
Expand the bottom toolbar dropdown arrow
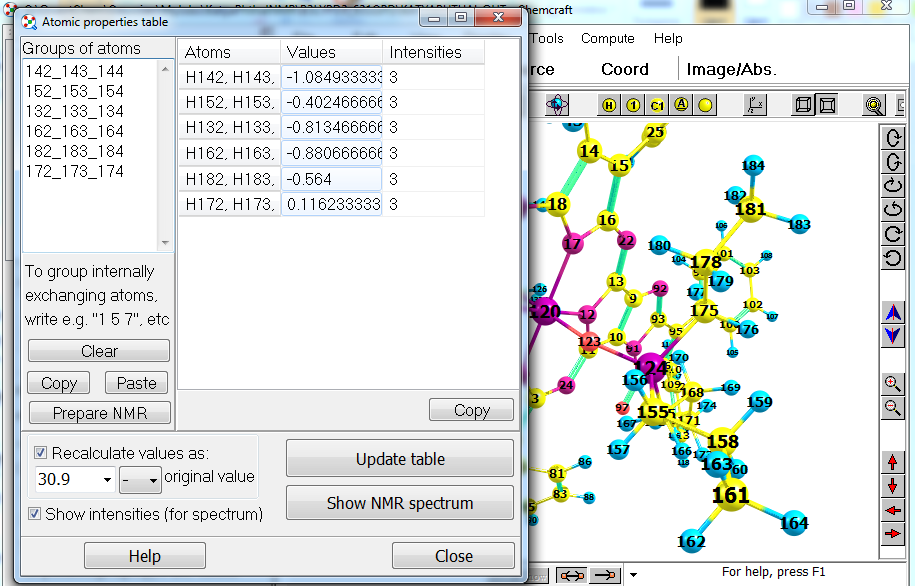pos(633,575)
